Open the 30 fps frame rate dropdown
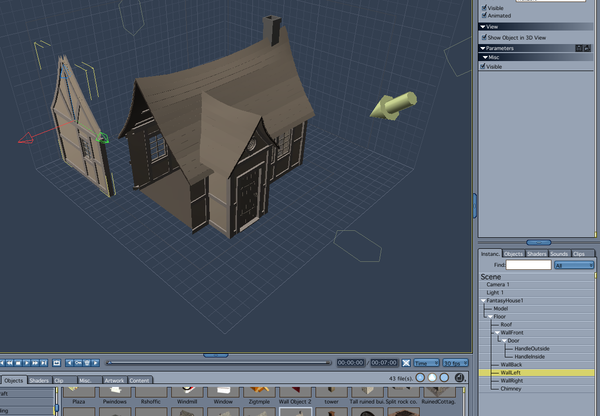Image resolution: width=600 pixels, height=416 pixels. [455, 363]
